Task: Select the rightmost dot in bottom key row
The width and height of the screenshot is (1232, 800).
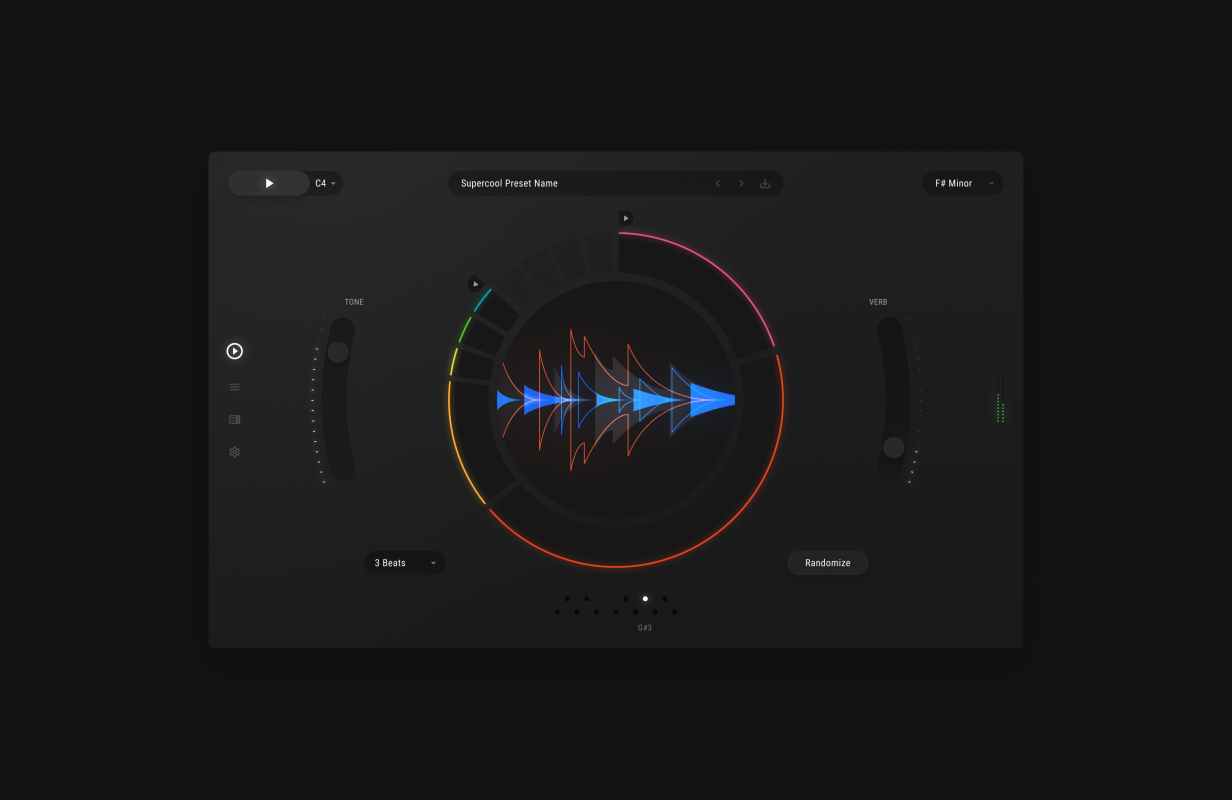Action: coord(674,612)
